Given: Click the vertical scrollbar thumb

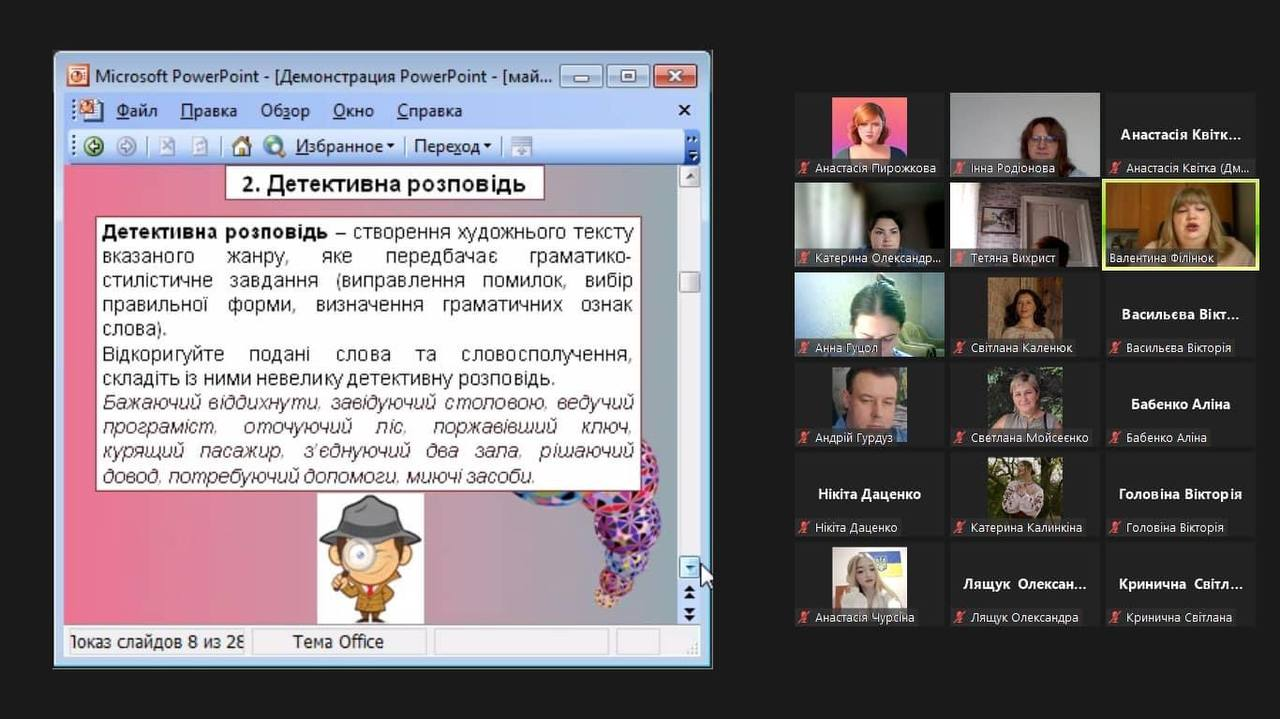Looking at the screenshot, I should pos(689,282).
